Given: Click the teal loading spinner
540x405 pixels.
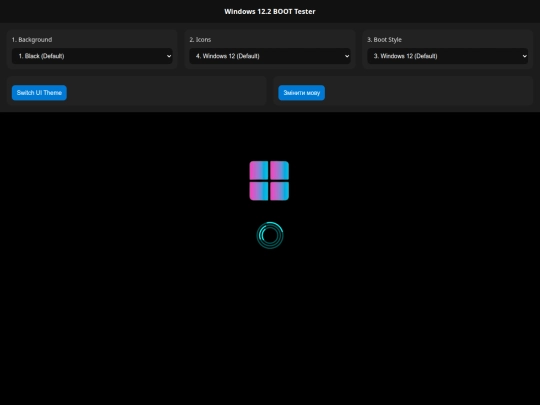Looking at the screenshot, I should click(270, 235).
